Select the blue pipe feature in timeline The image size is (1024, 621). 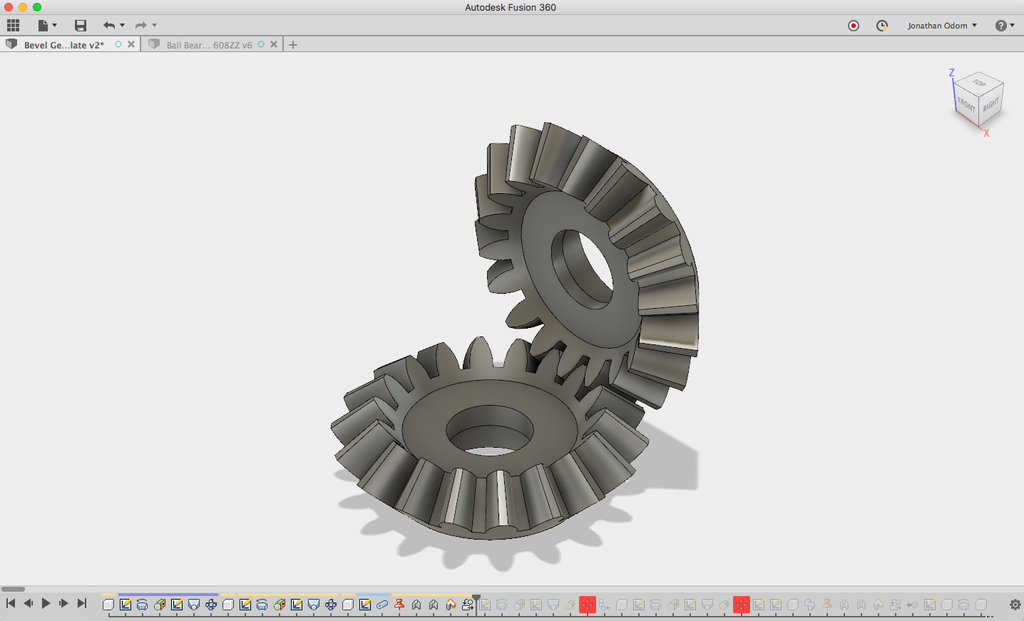coord(382,605)
